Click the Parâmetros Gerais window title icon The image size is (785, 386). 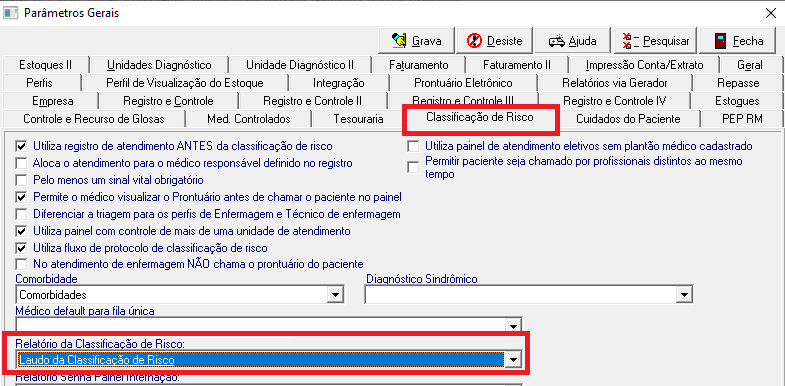point(11,13)
